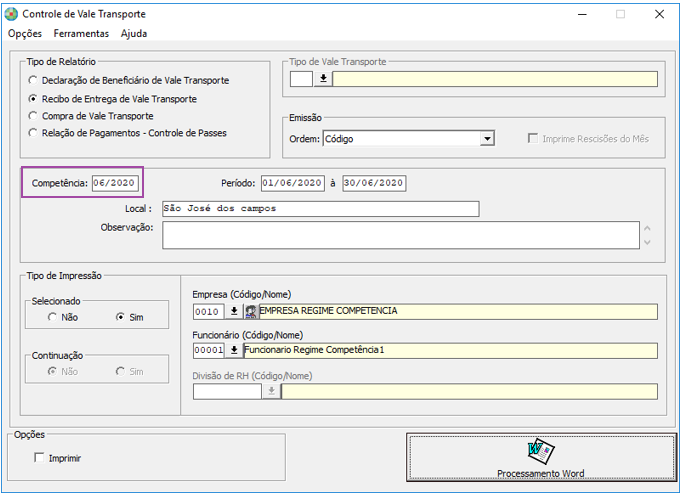Click the Divisão de RH code field
Viewport: 683px width, 498px height.
(227, 391)
